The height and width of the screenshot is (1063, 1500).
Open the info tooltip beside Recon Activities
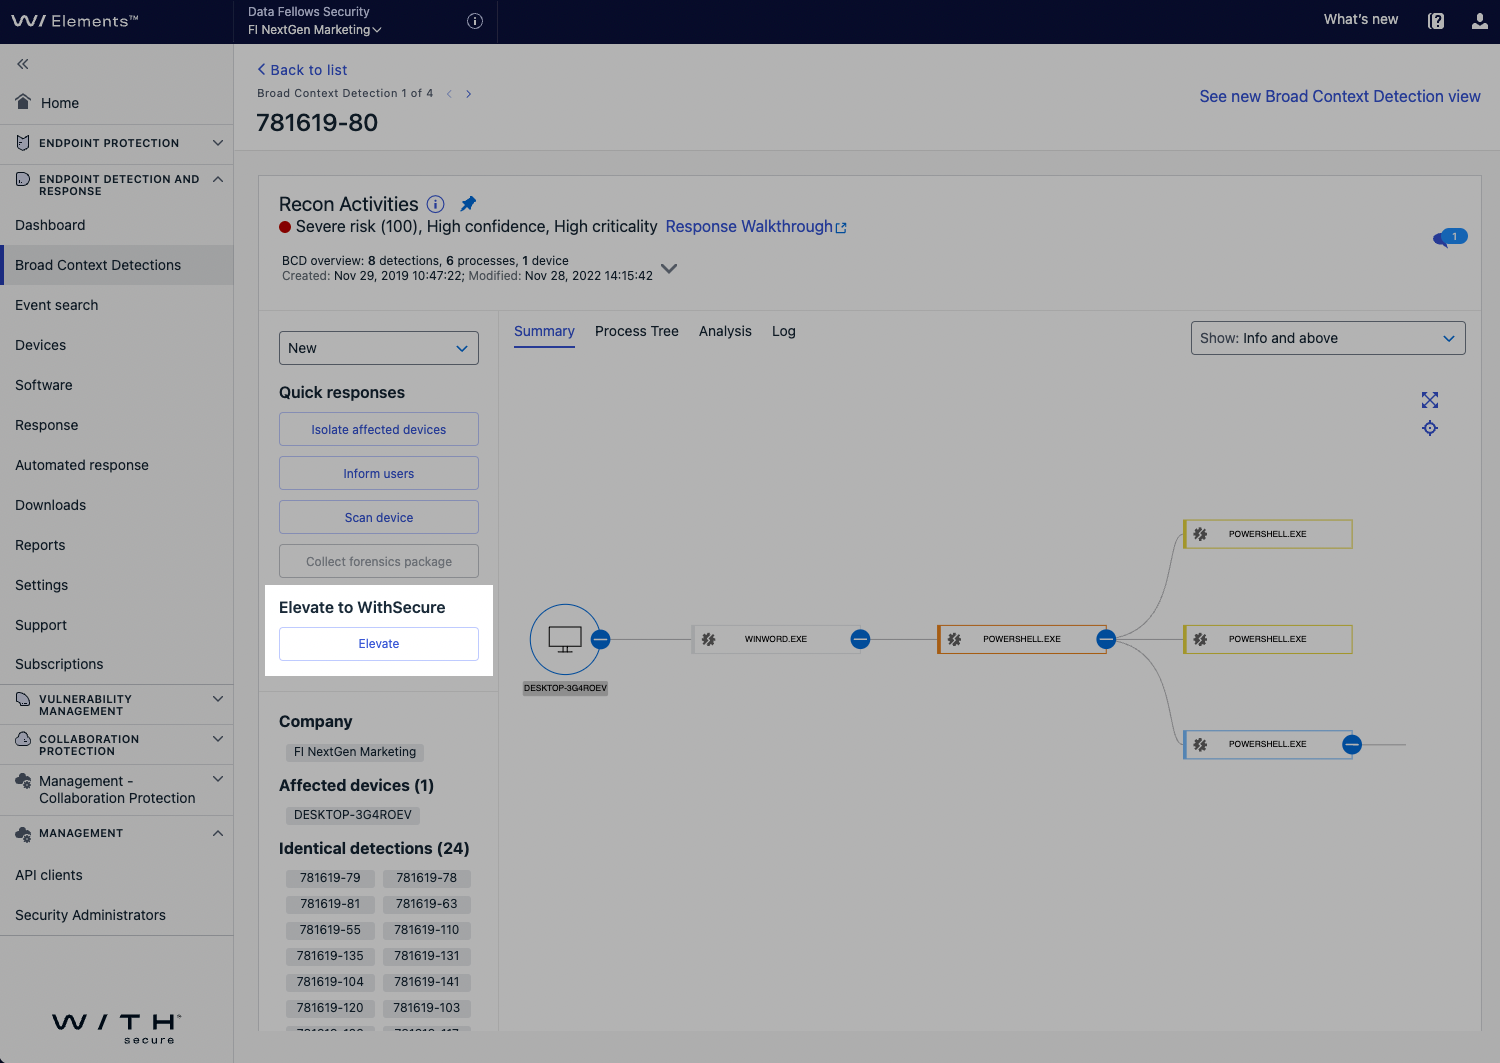pyautogui.click(x=435, y=204)
